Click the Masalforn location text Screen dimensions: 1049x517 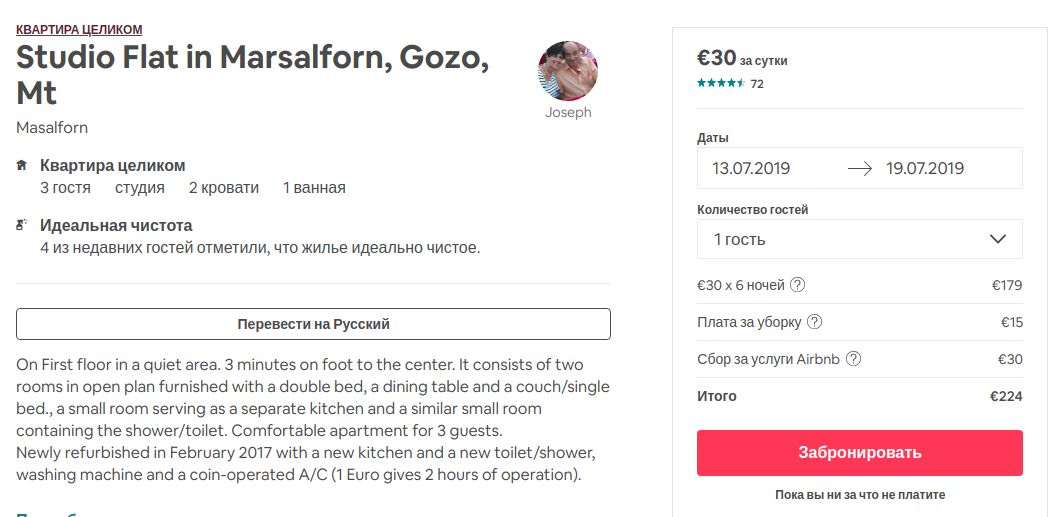(x=52, y=128)
